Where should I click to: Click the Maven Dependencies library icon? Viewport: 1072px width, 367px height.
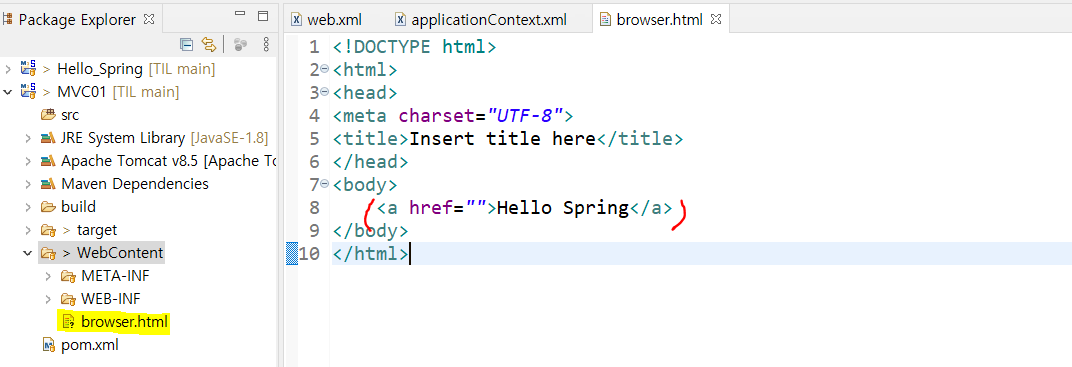coord(48,184)
